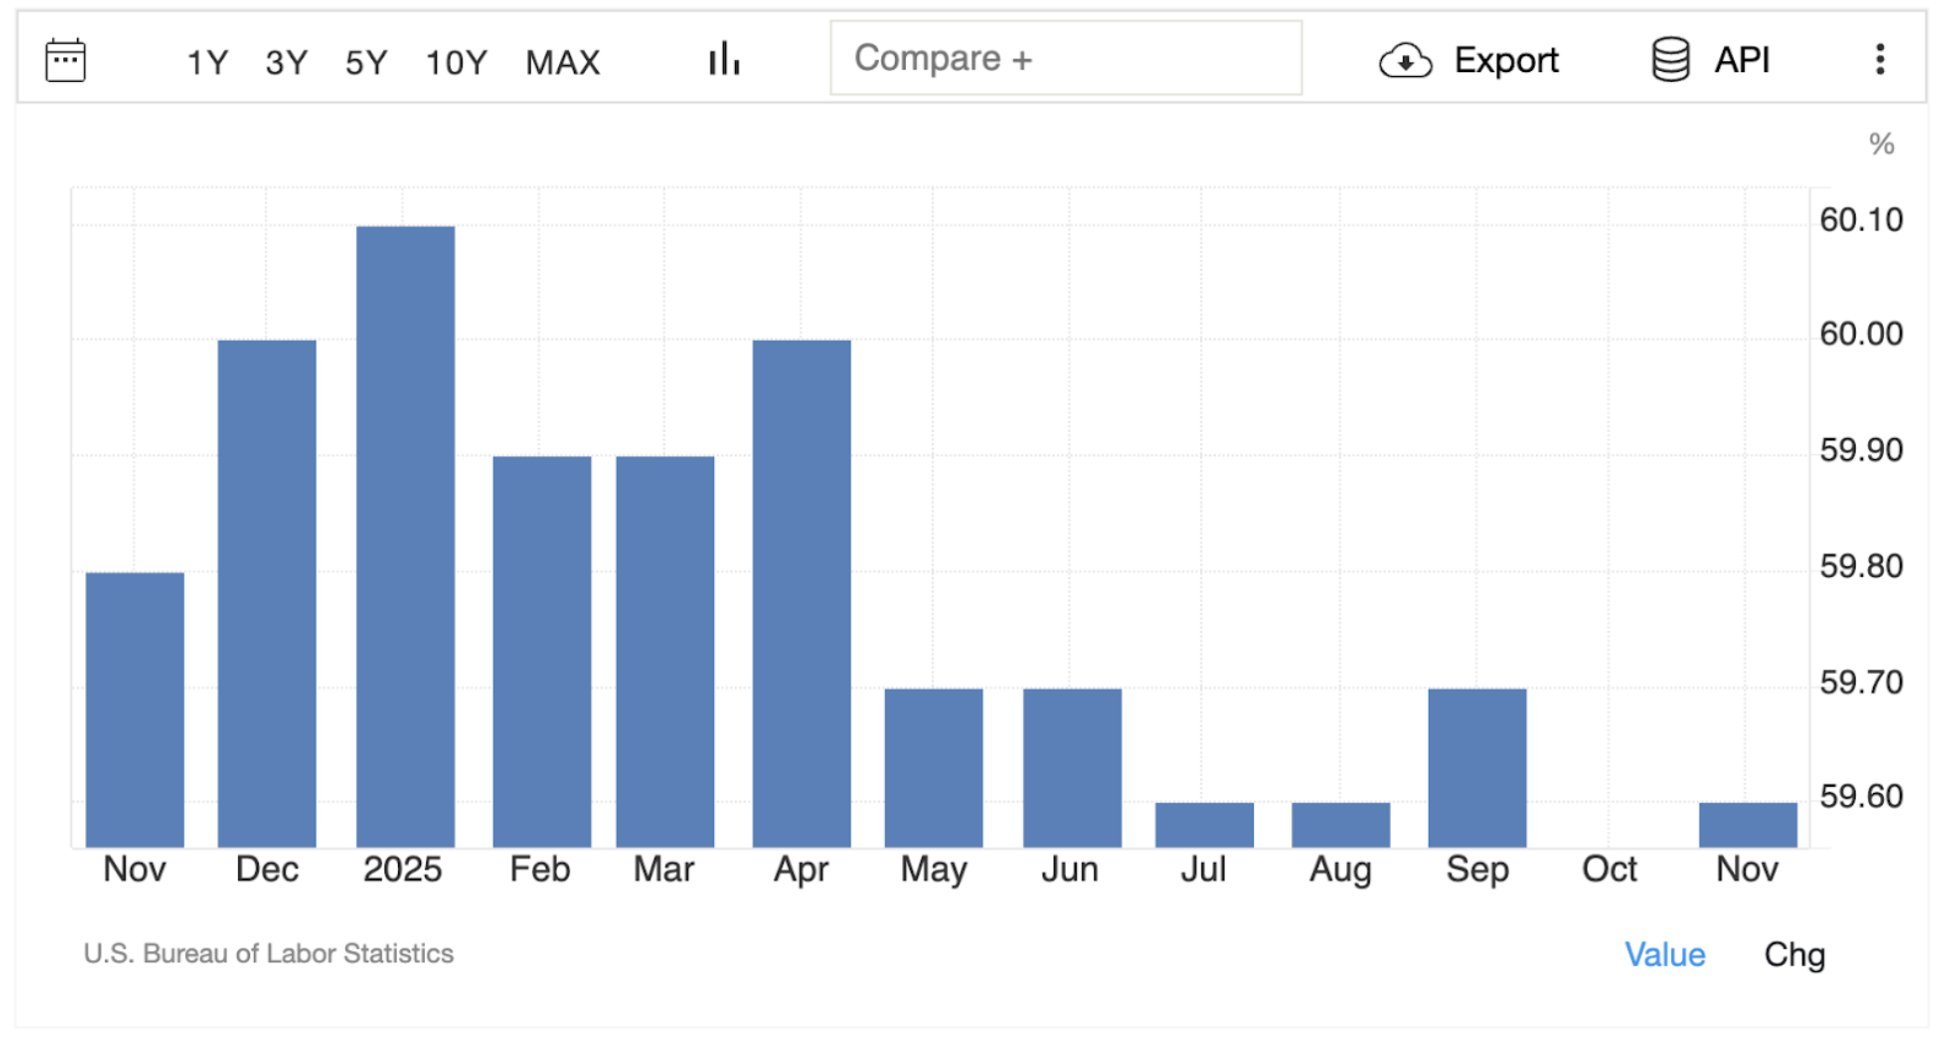The height and width of the screenshot is (1038, 1942).
Task: Open the three-dot more options menu
Action: [1879, 60]
